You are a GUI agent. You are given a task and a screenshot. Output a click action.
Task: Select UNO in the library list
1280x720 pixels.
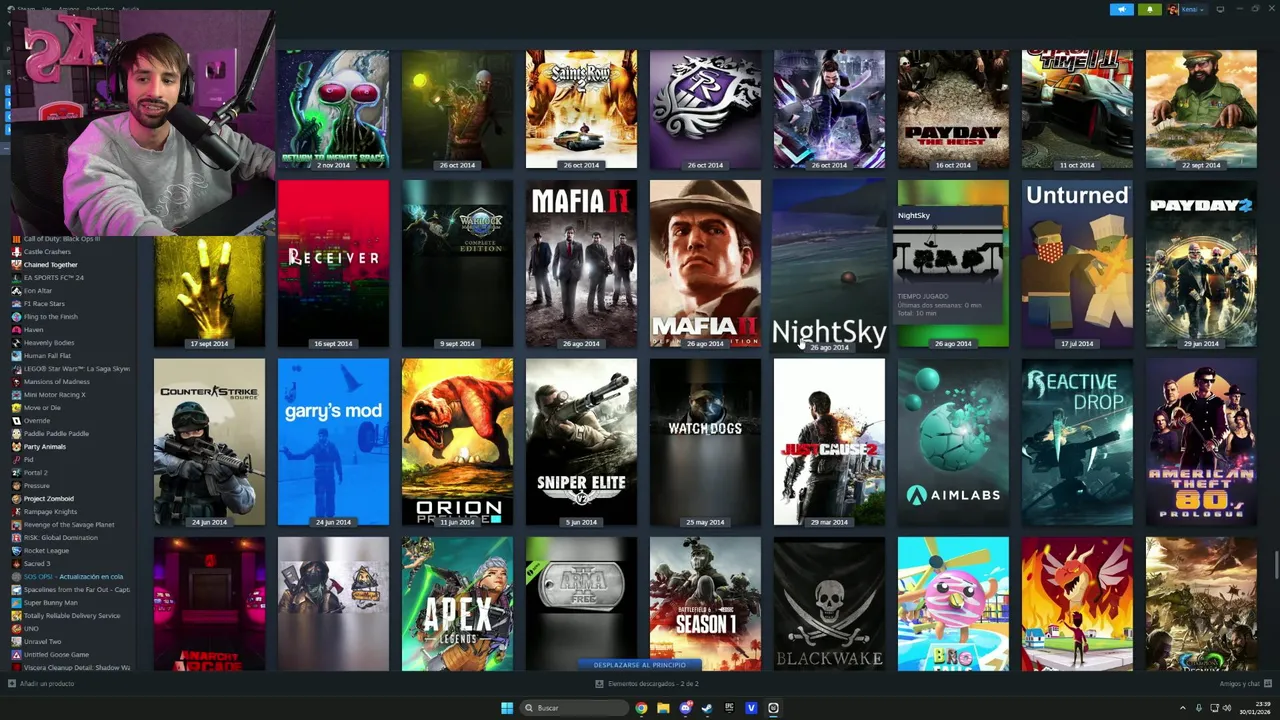pyautogui.click(x=30, y=628)
